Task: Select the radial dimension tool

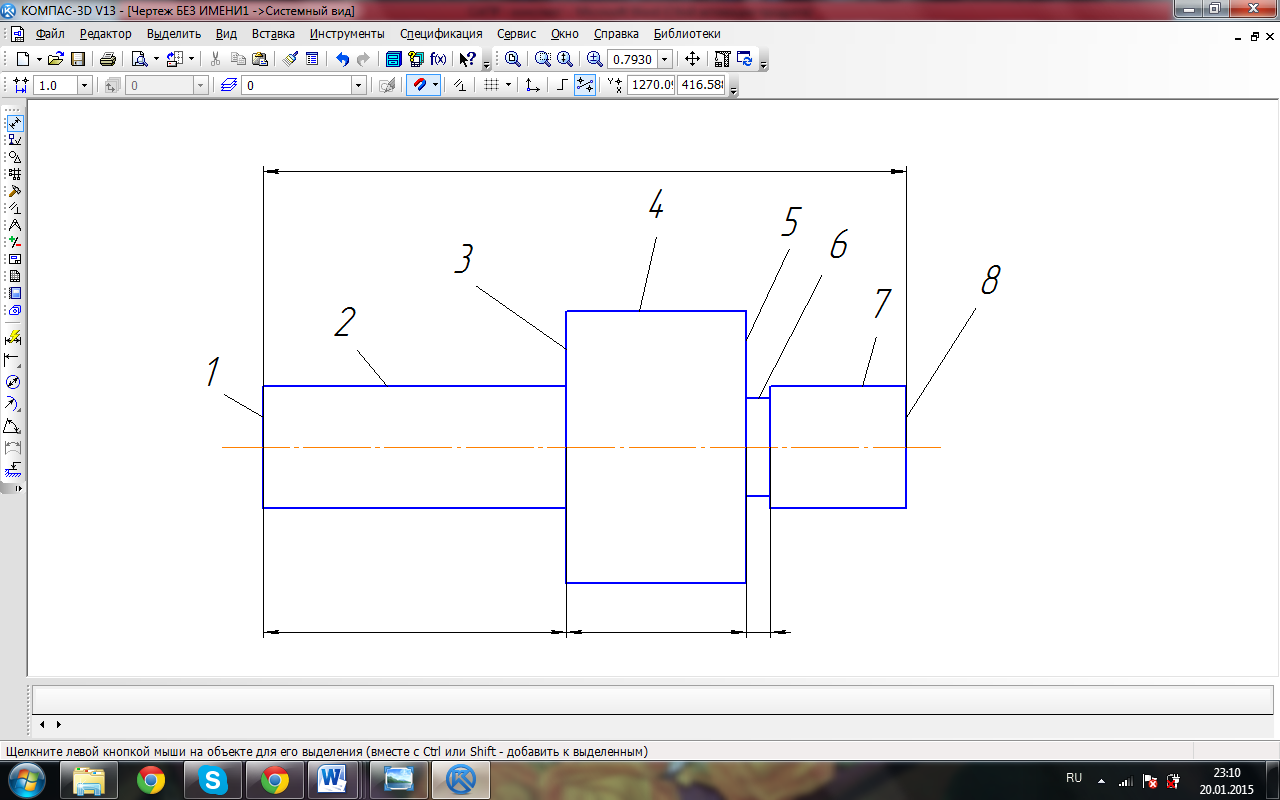Action: point(14,404)
